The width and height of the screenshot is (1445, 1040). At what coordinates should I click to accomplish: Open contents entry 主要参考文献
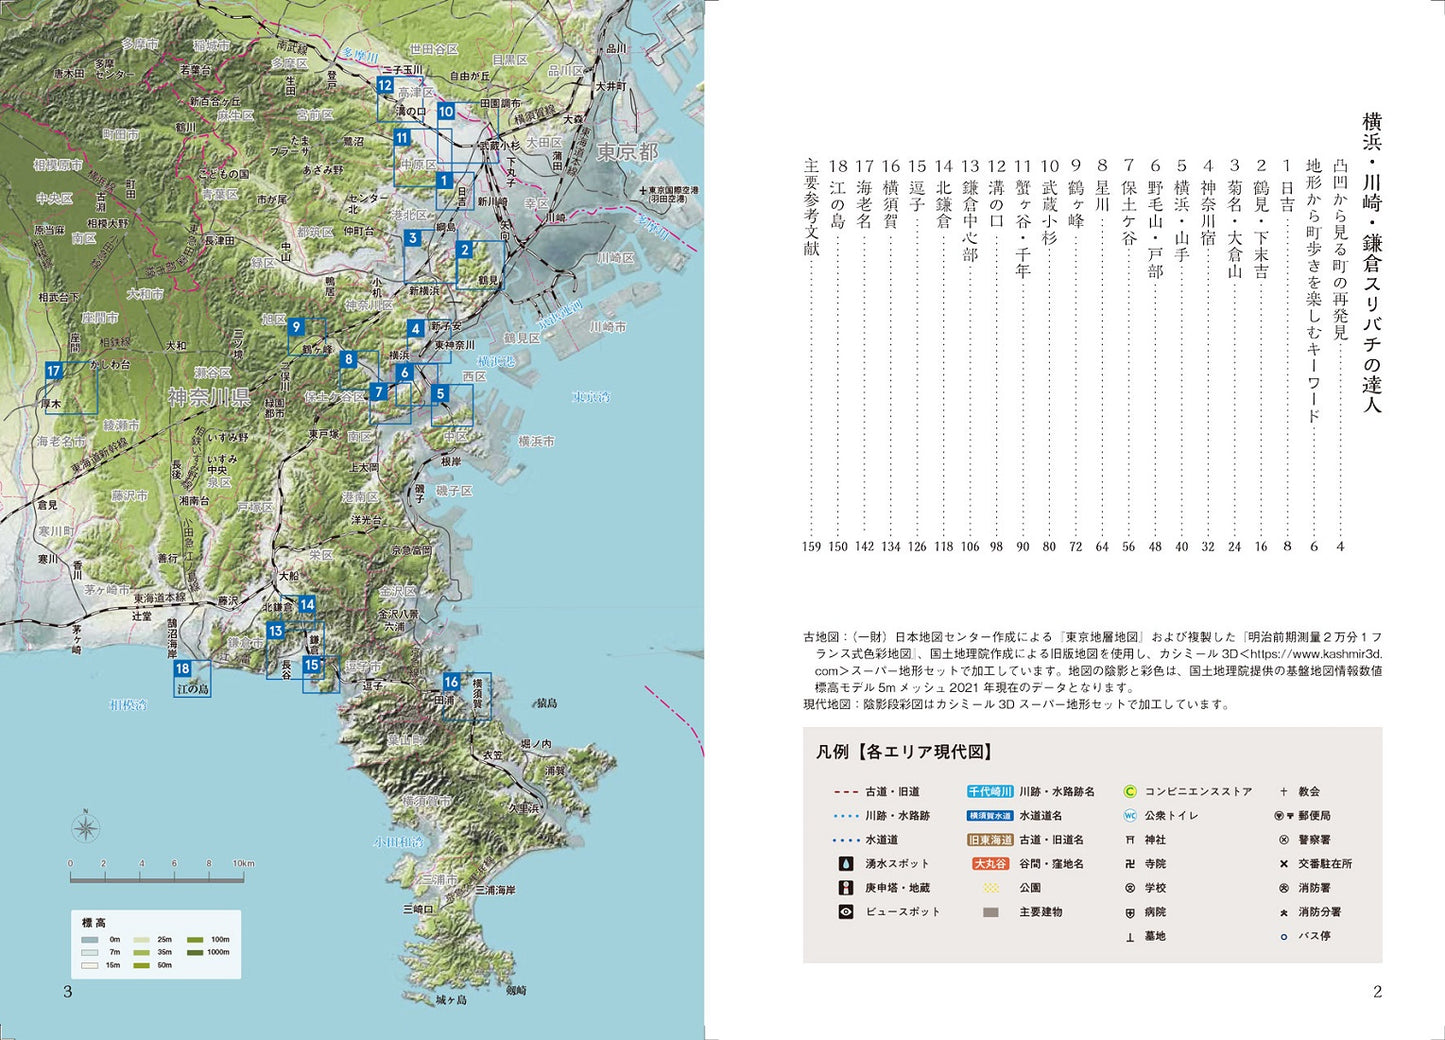click(811, 206)
